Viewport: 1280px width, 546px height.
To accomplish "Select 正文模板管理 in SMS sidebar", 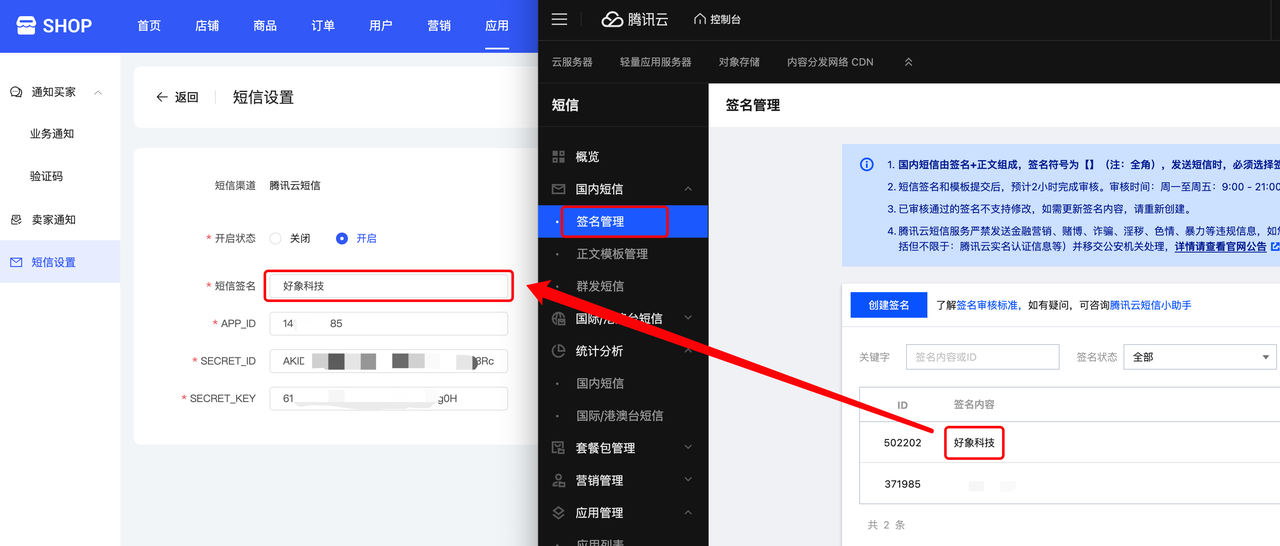I will pyautogui.click(x=612, y=254).
